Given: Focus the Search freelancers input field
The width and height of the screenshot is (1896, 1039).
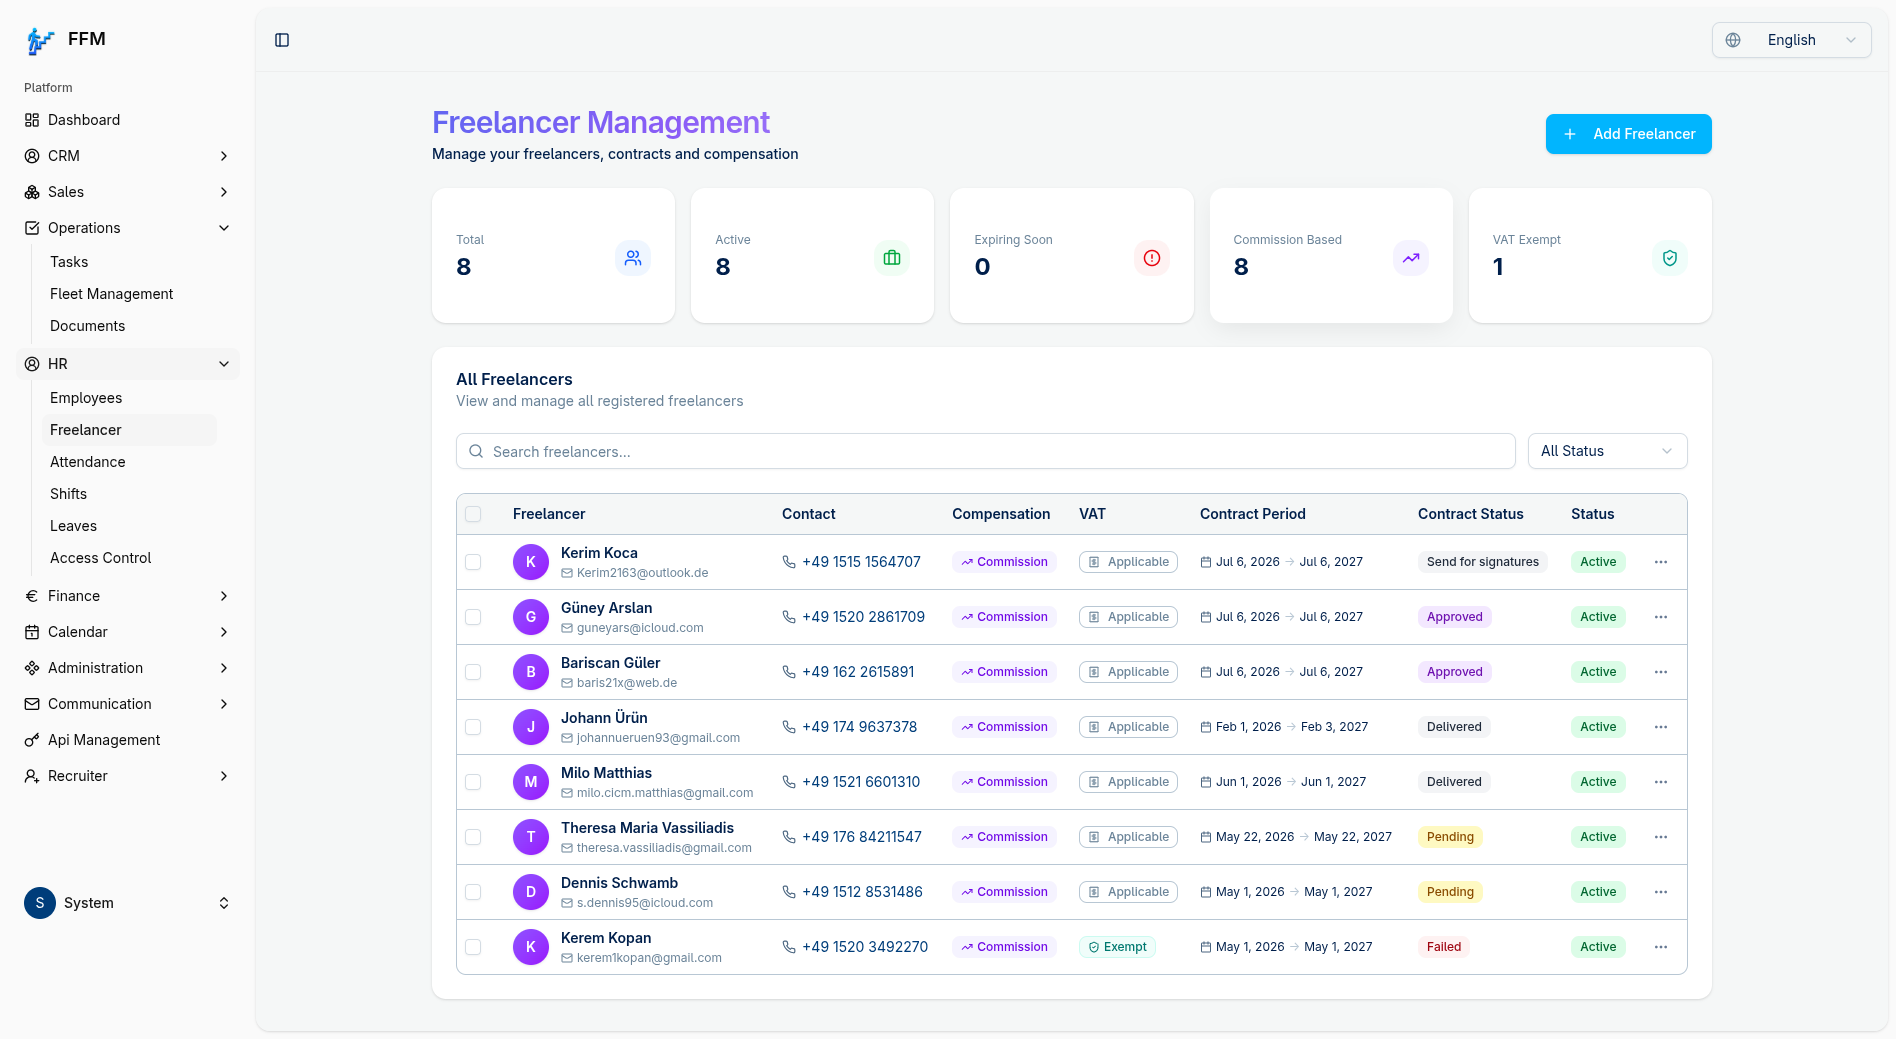Looking at the screenshot, I should 985,451.
